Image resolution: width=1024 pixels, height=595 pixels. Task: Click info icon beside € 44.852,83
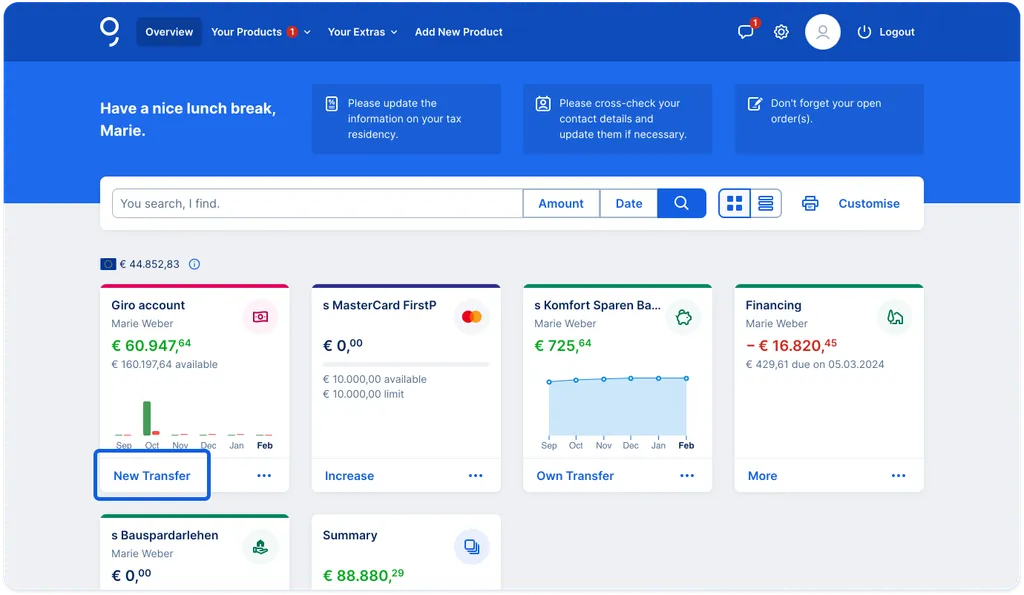[x=194, y=264]
